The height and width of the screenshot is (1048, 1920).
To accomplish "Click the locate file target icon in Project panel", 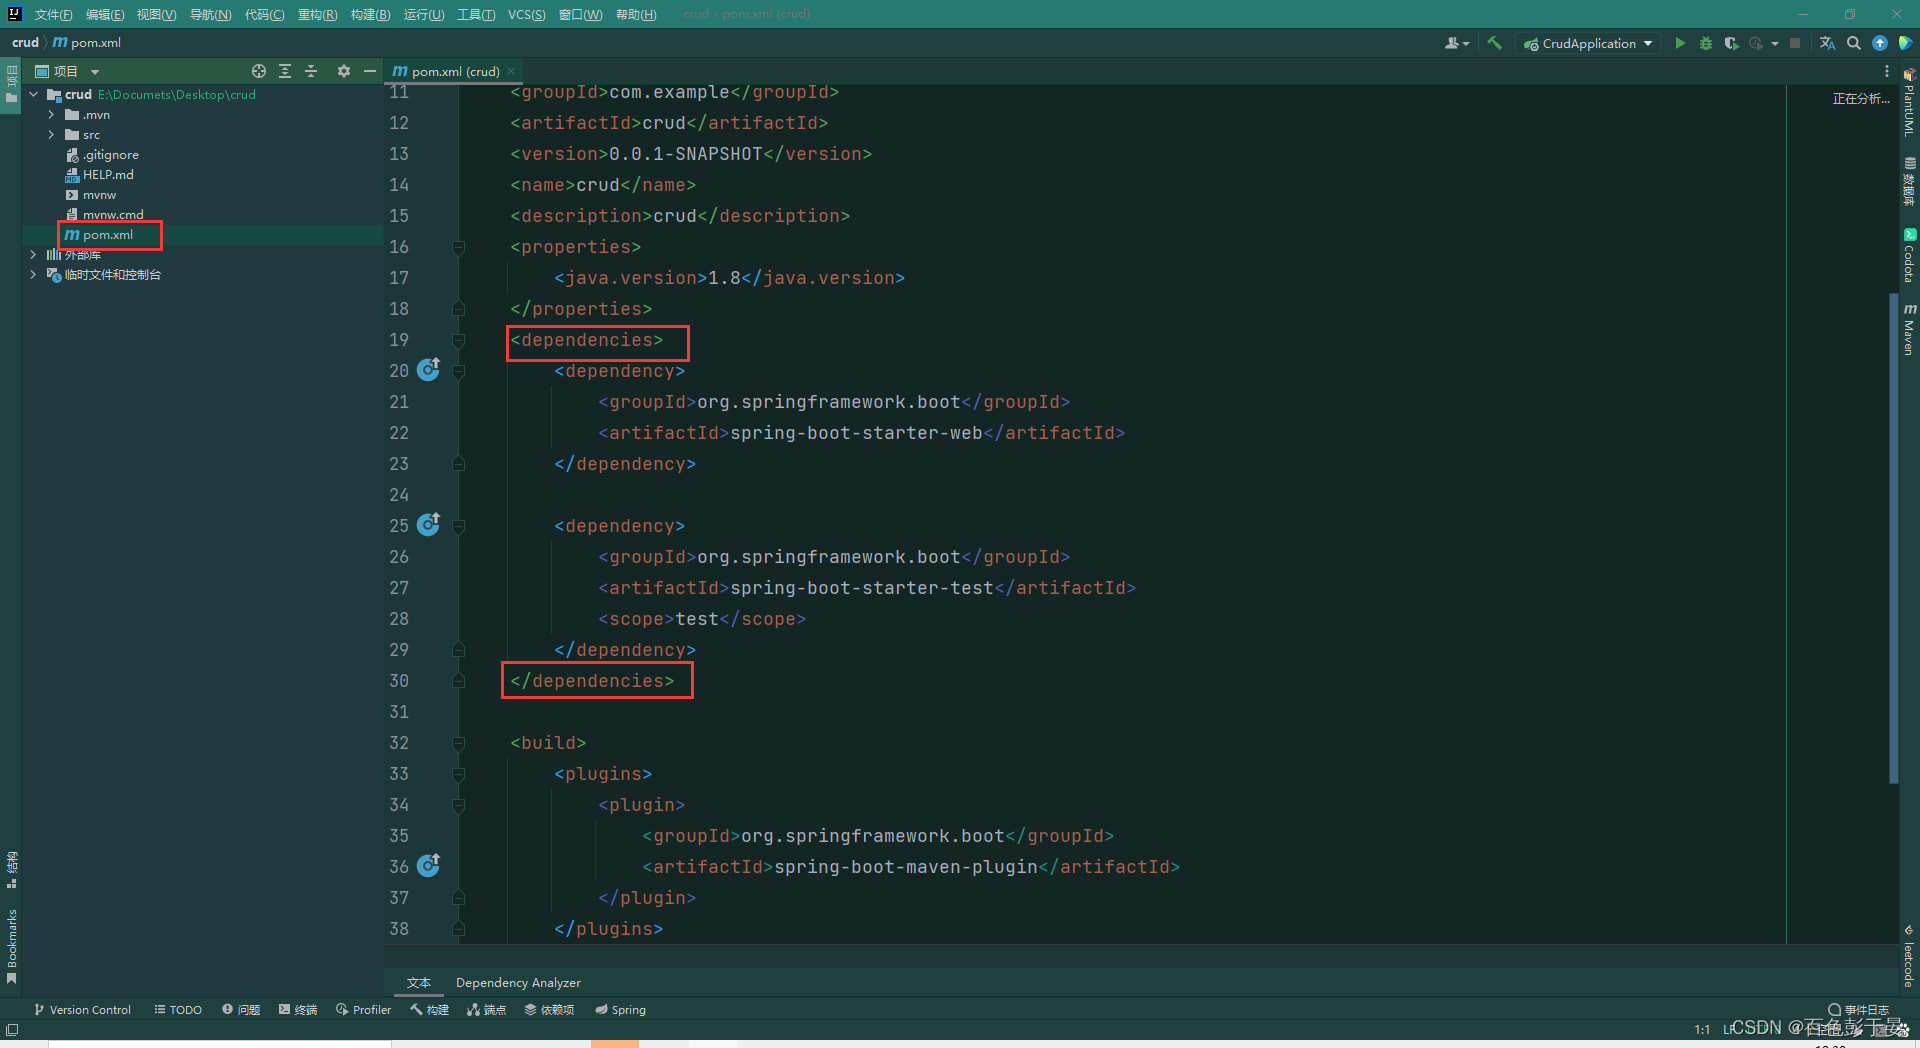I will pos(259,71).
